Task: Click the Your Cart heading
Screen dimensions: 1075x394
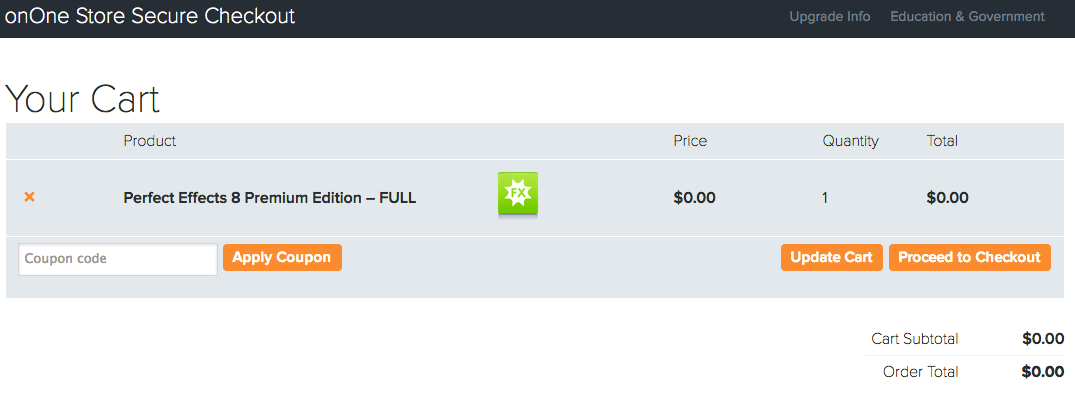Action: click(82, 99)
